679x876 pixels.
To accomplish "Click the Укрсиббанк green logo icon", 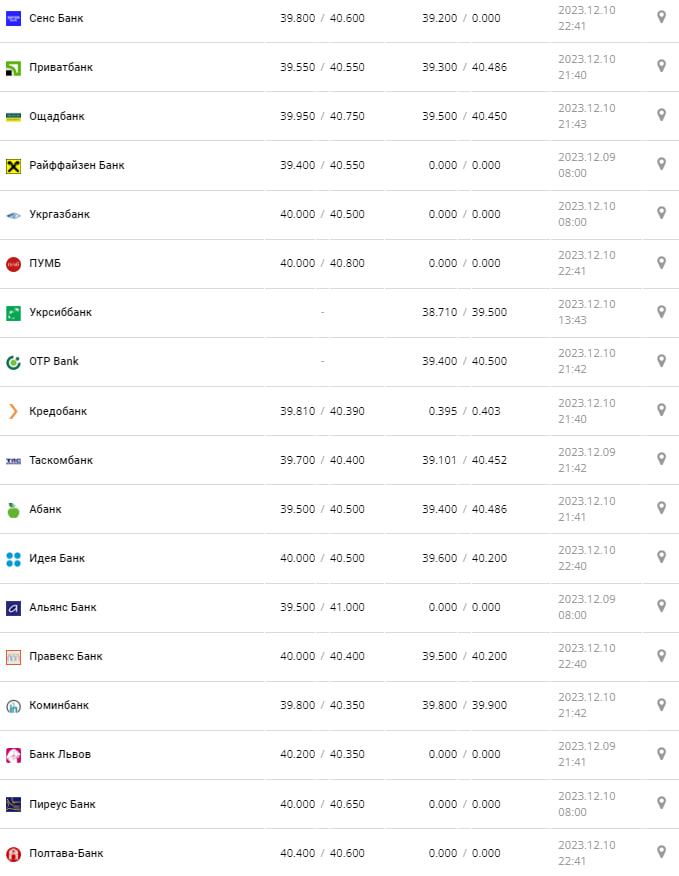I will click(x=13, y=313).
